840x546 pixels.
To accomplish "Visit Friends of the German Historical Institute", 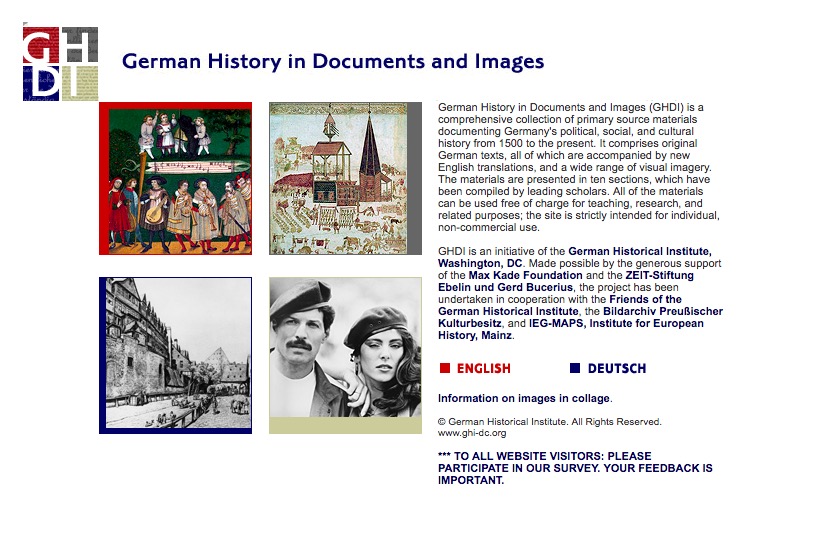I will click(x=560, y=305).
